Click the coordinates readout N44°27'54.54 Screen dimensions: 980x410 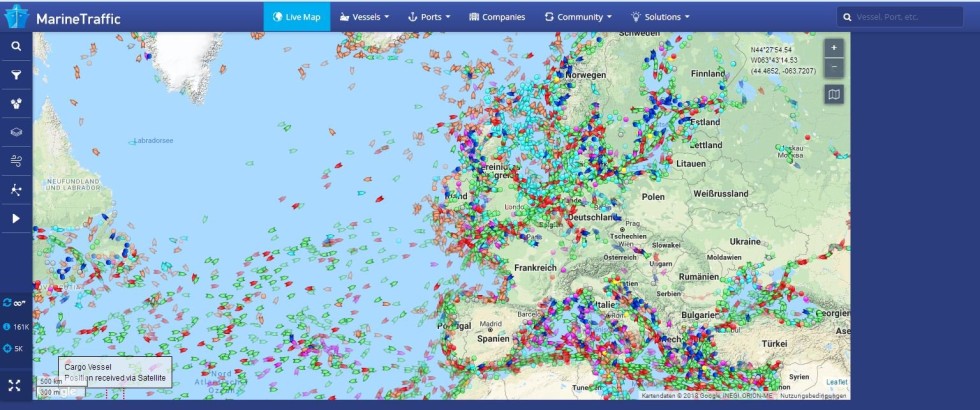coord(771,49)
